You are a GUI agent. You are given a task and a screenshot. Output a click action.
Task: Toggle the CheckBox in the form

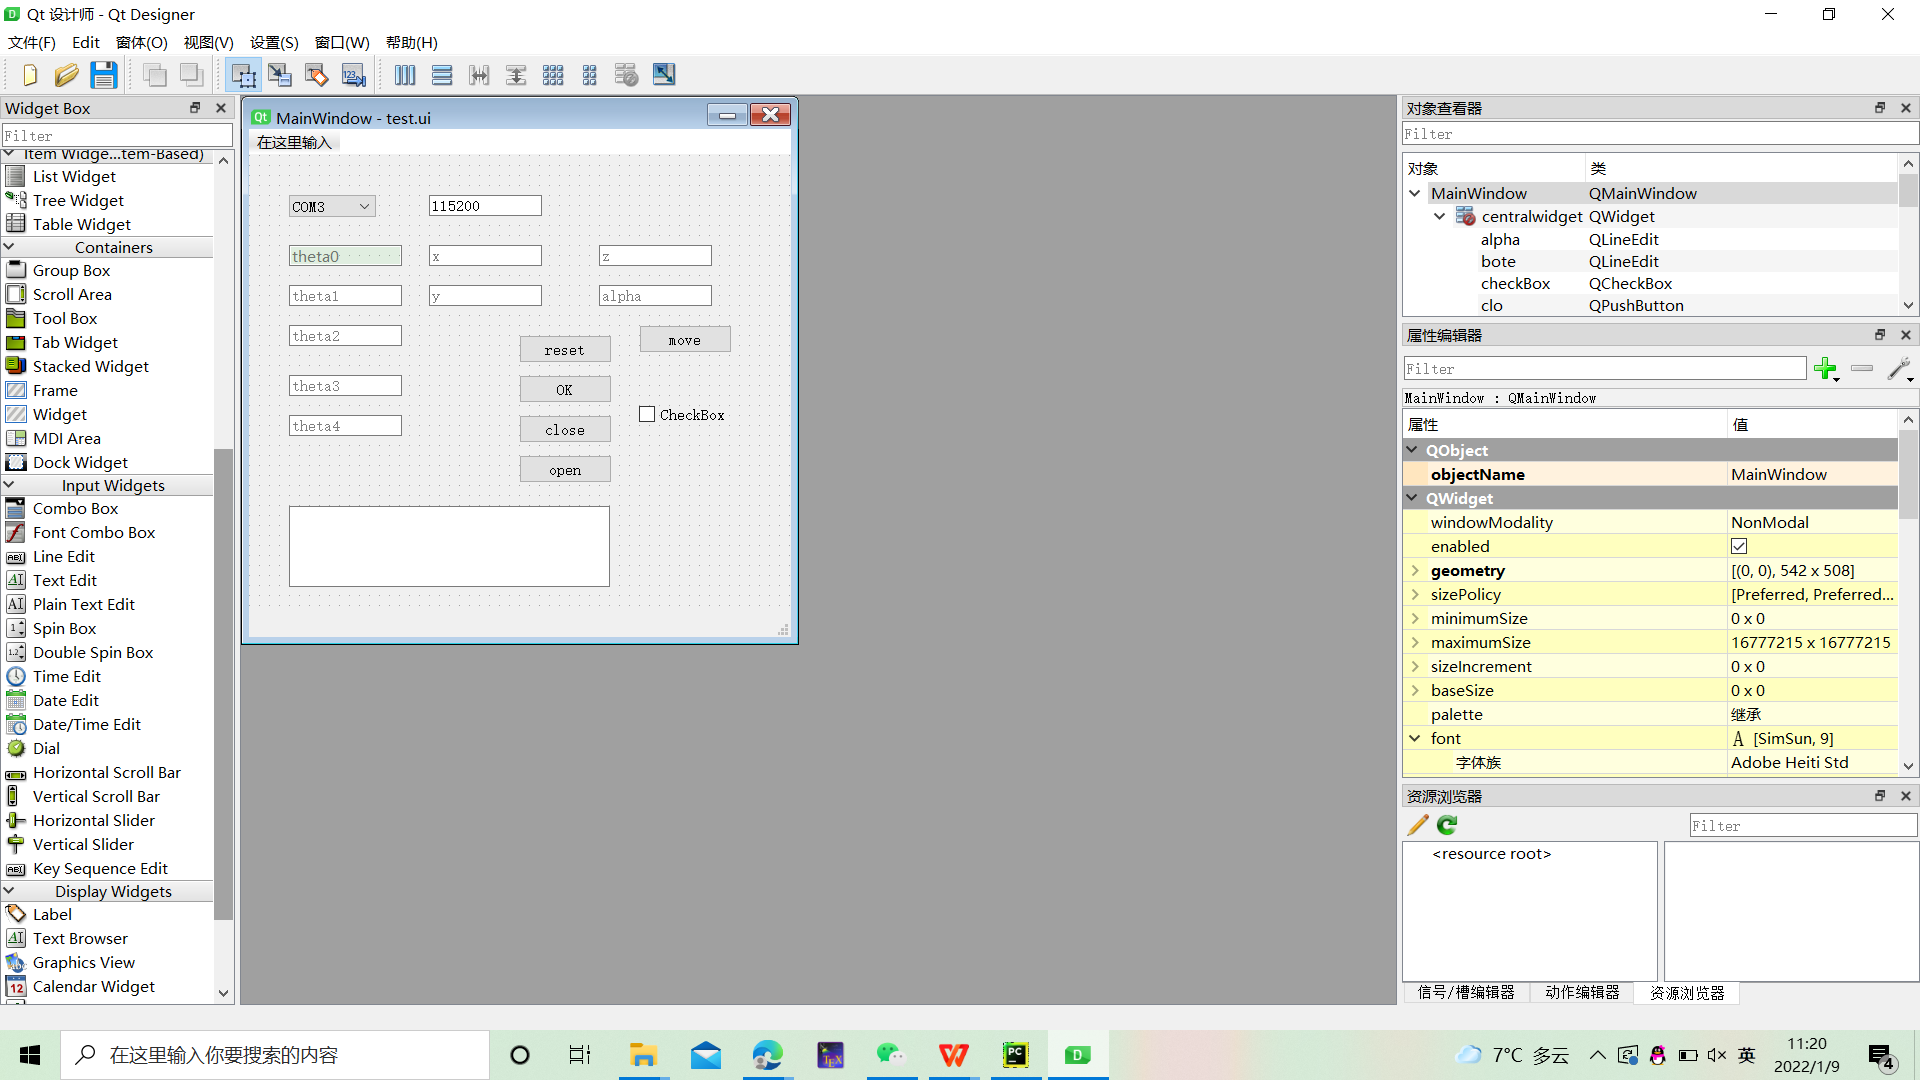648,414
